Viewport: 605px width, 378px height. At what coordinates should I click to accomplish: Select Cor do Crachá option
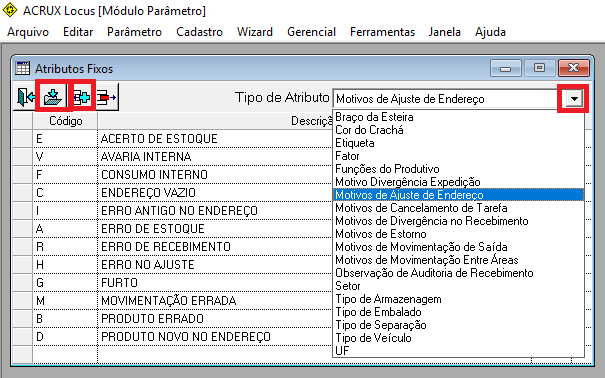coord(458,130)
